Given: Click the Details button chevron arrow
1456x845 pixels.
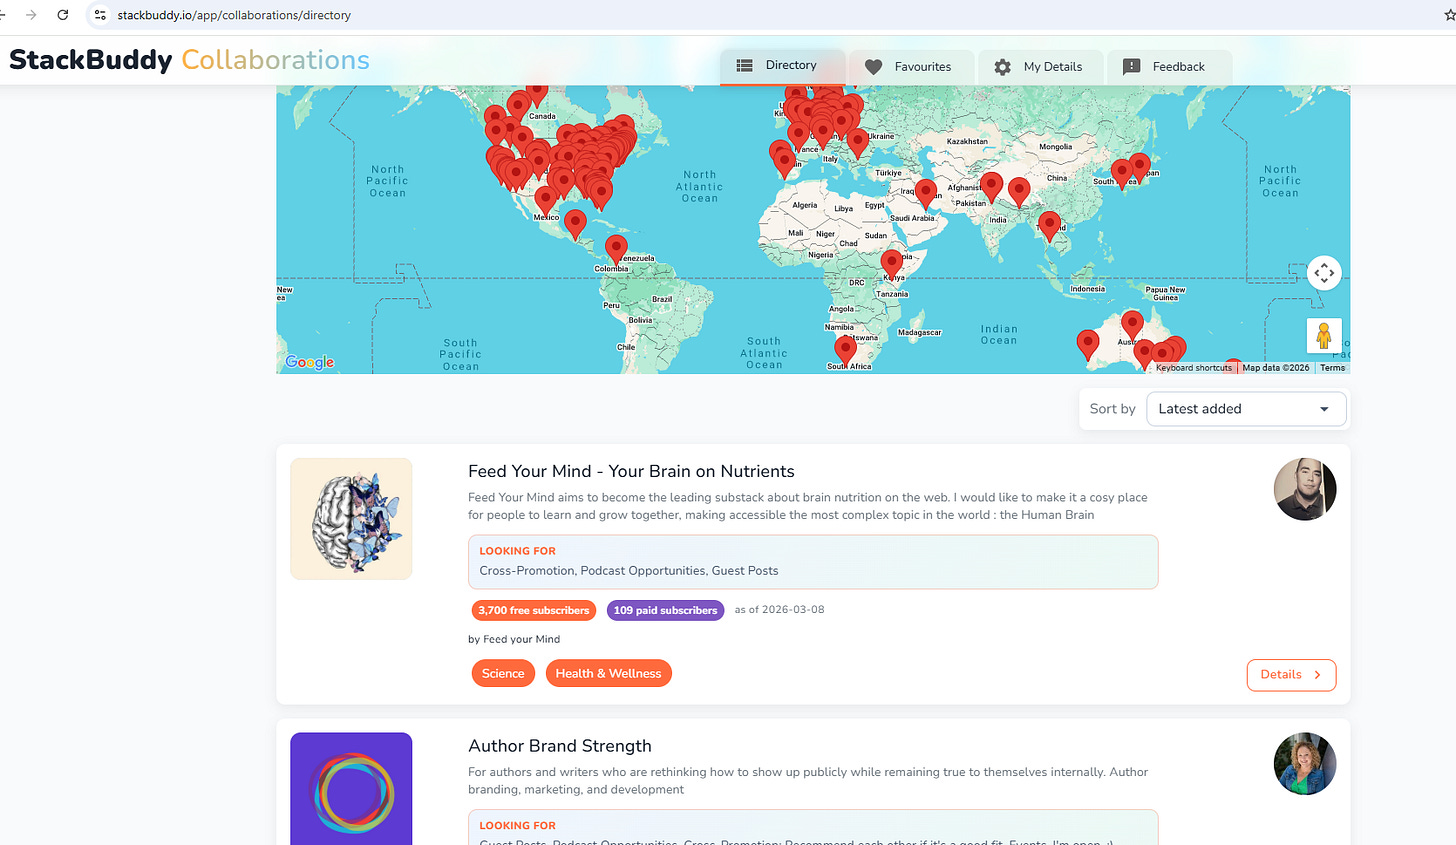Looking at the screenshot, I should (1317, 675).
